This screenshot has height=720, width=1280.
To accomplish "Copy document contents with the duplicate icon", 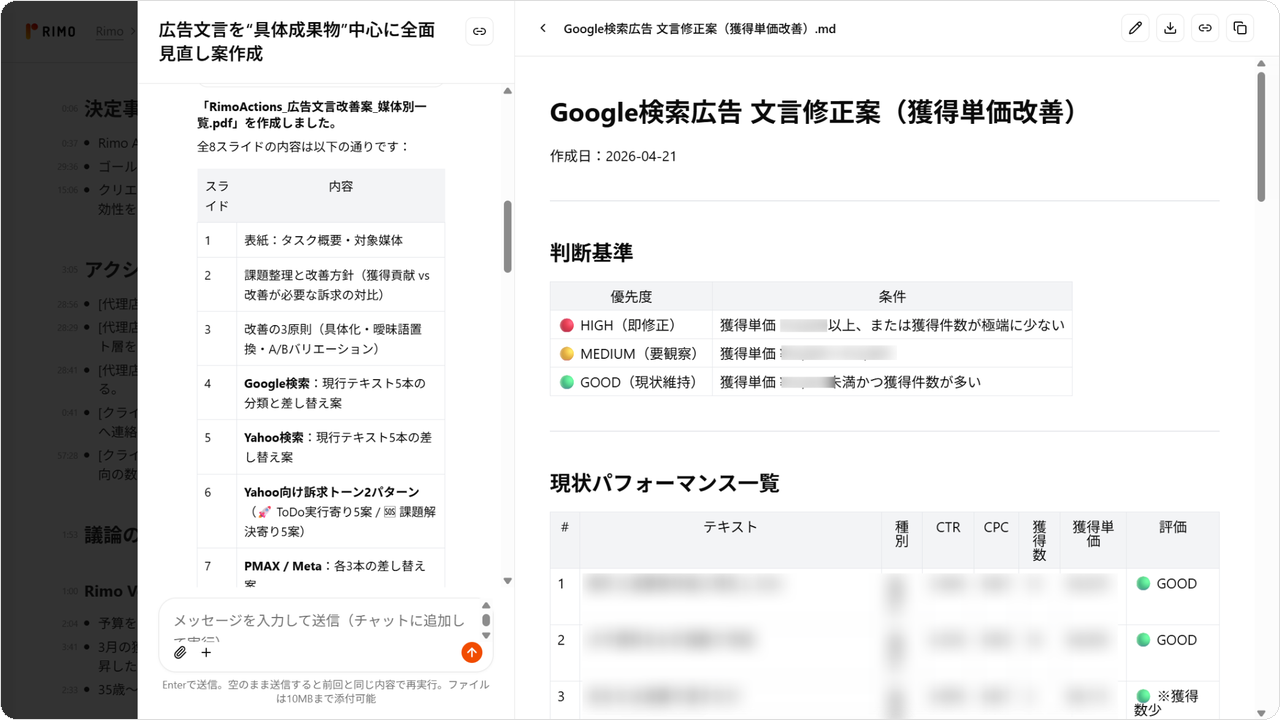I will click(1240, 29).
